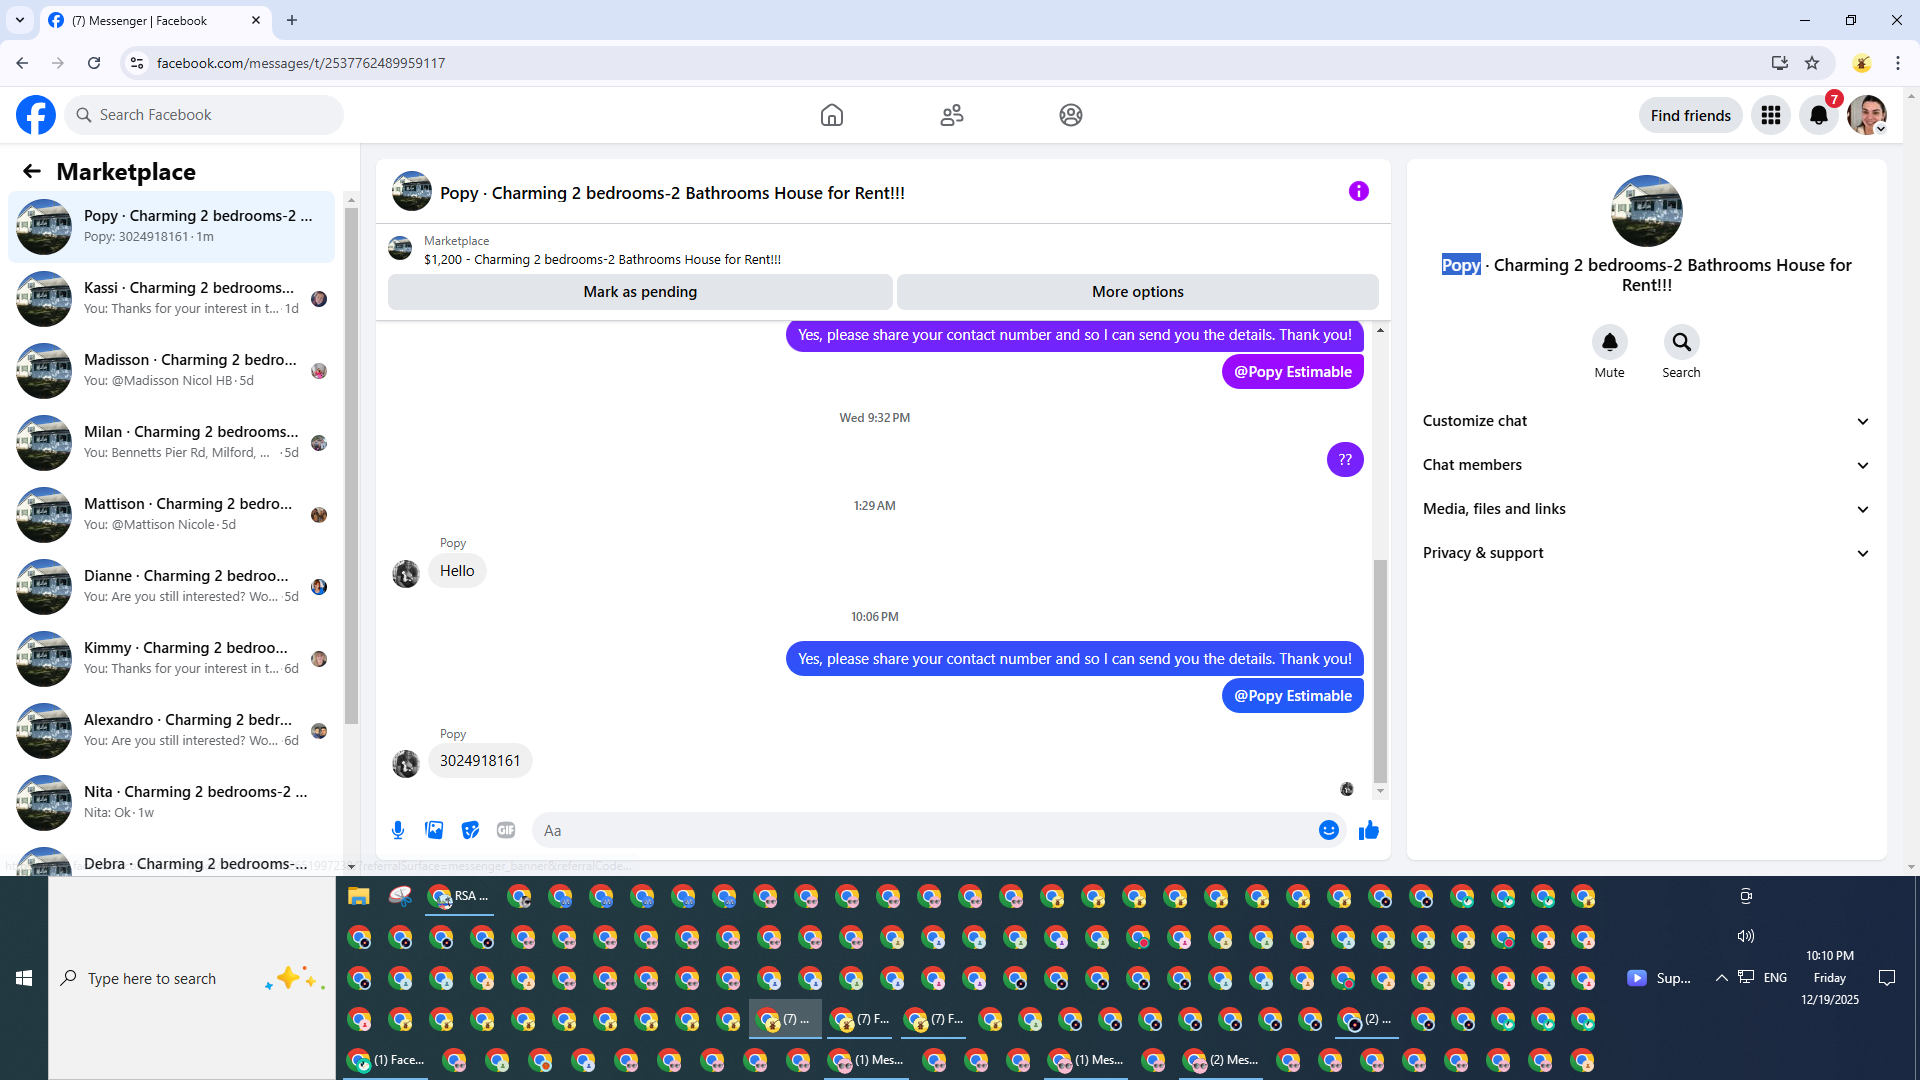Click the Aa message input field
The height and width of the screenshot is (1080, 1920).
pos(920,830)
